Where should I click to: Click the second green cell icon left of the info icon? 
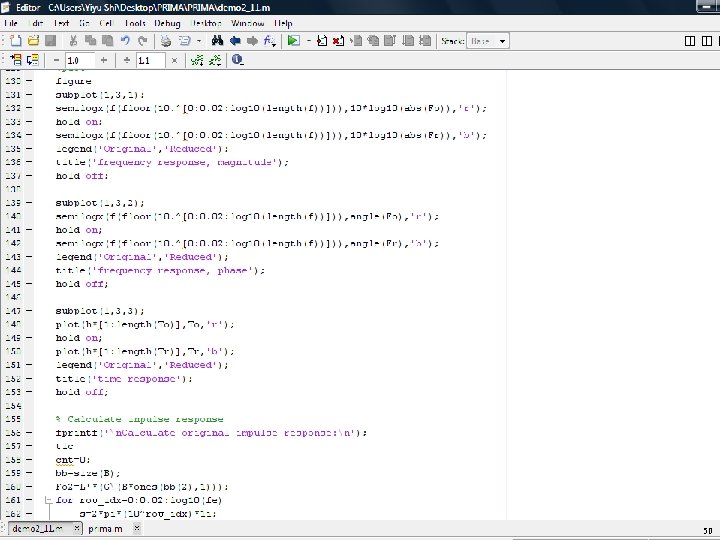click(x=215, y=60)
